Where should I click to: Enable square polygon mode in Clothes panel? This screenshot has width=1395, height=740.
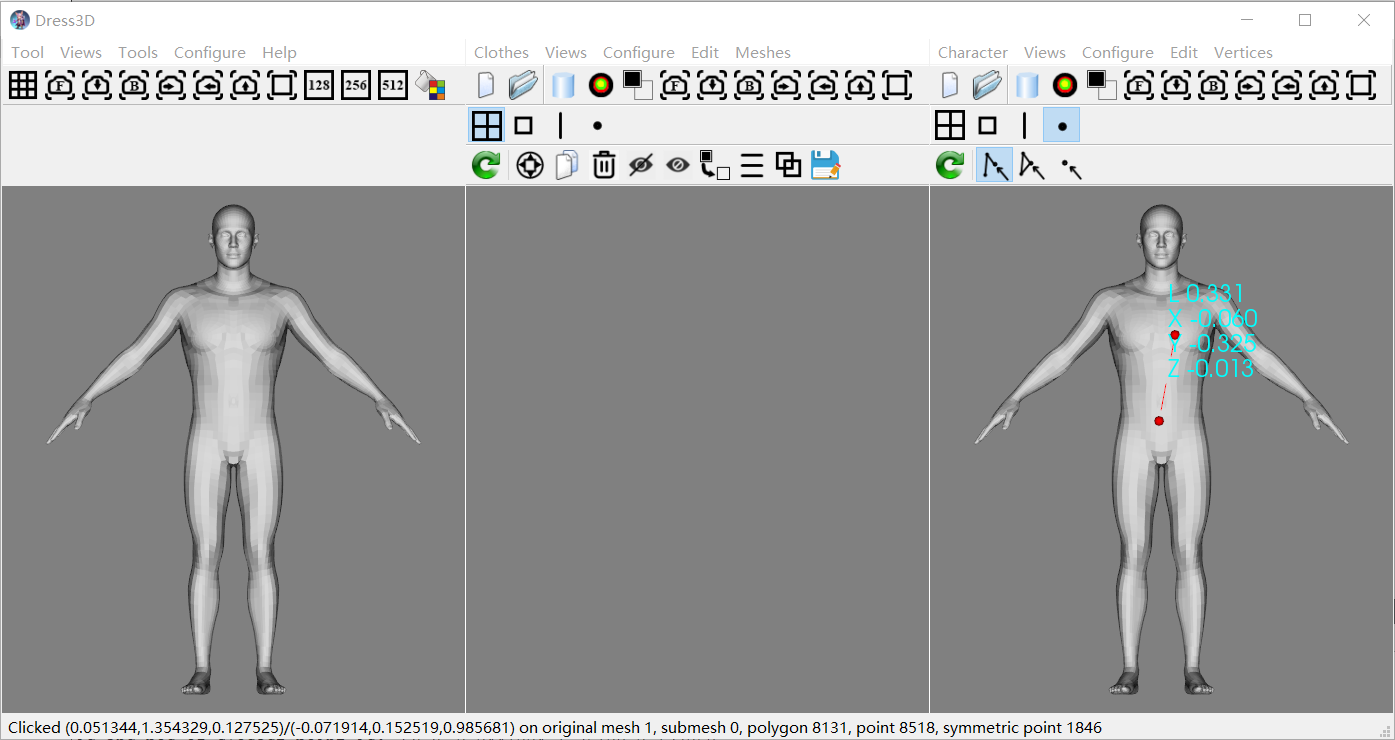(x=523, y=126)
